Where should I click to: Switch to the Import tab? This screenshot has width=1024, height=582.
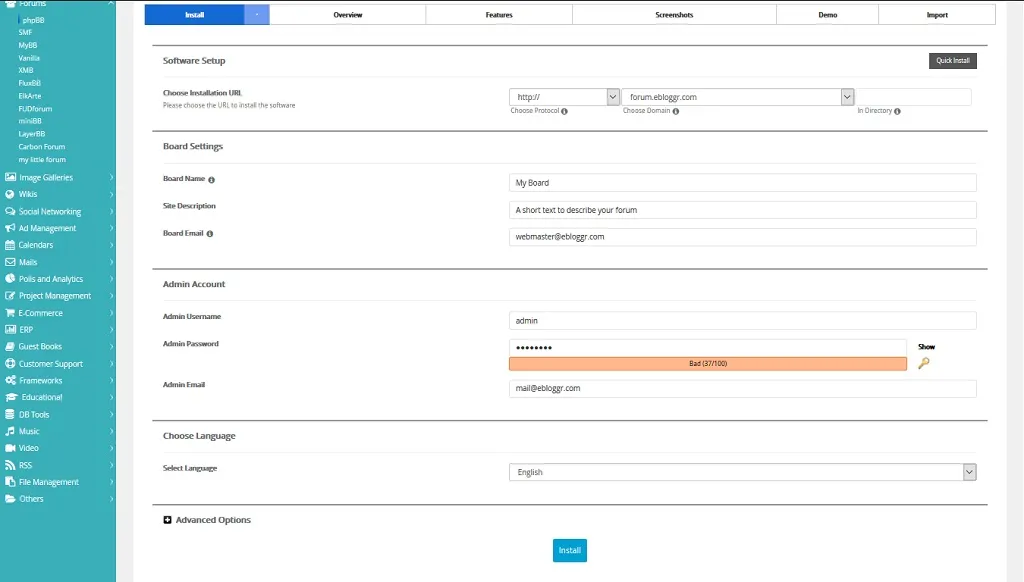click(937, 14)
